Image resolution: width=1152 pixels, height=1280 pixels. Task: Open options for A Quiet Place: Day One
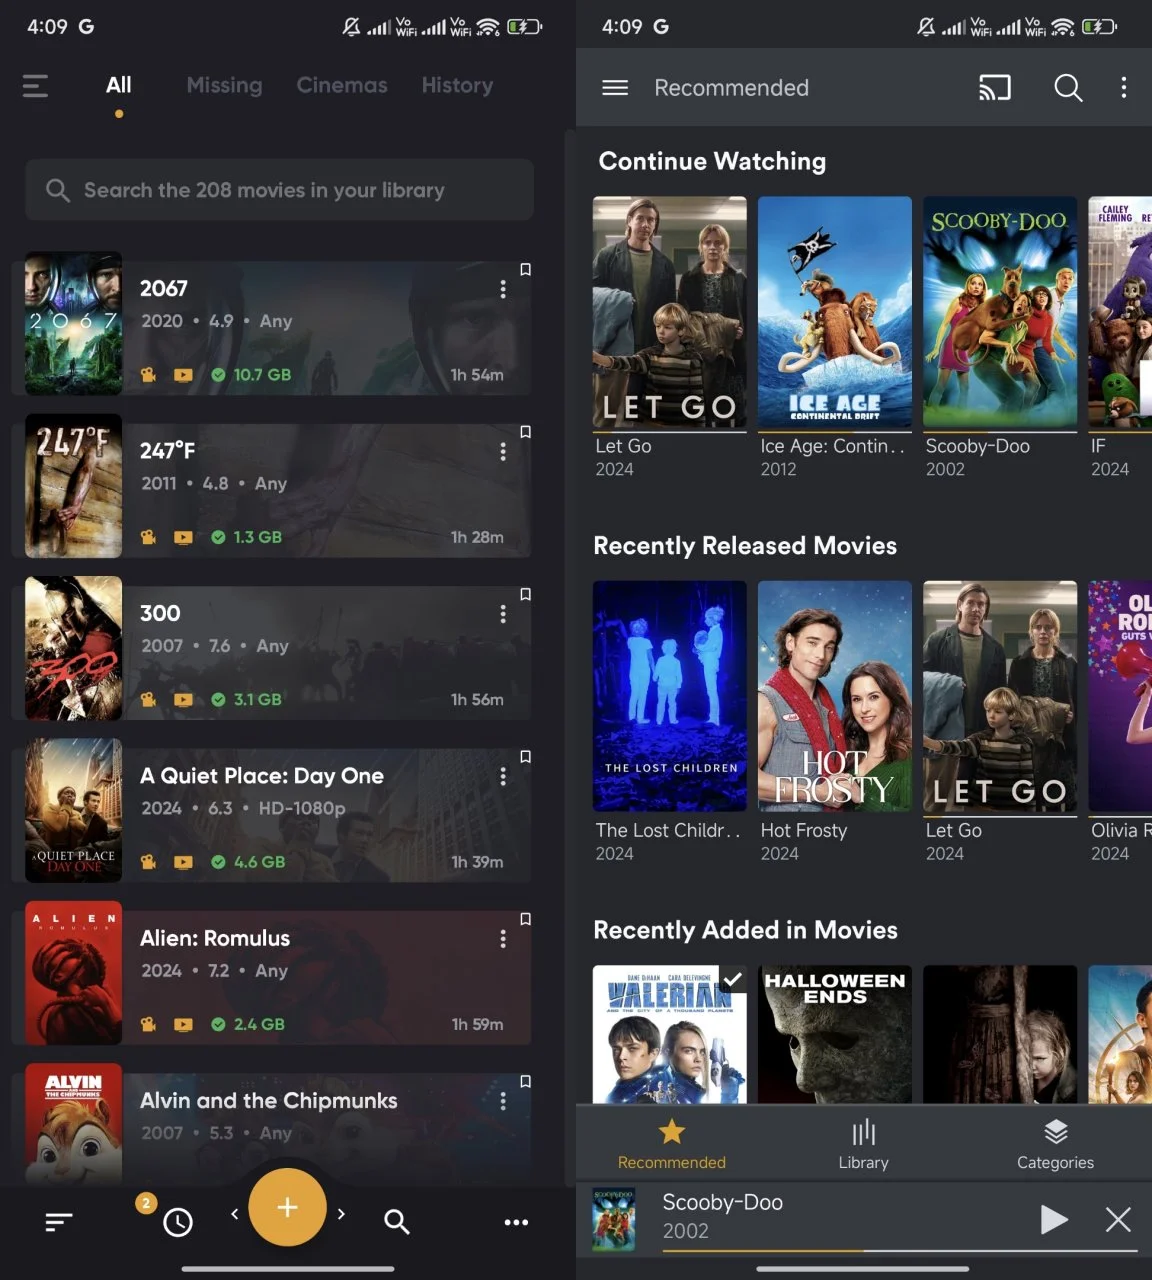coord(503,776)
